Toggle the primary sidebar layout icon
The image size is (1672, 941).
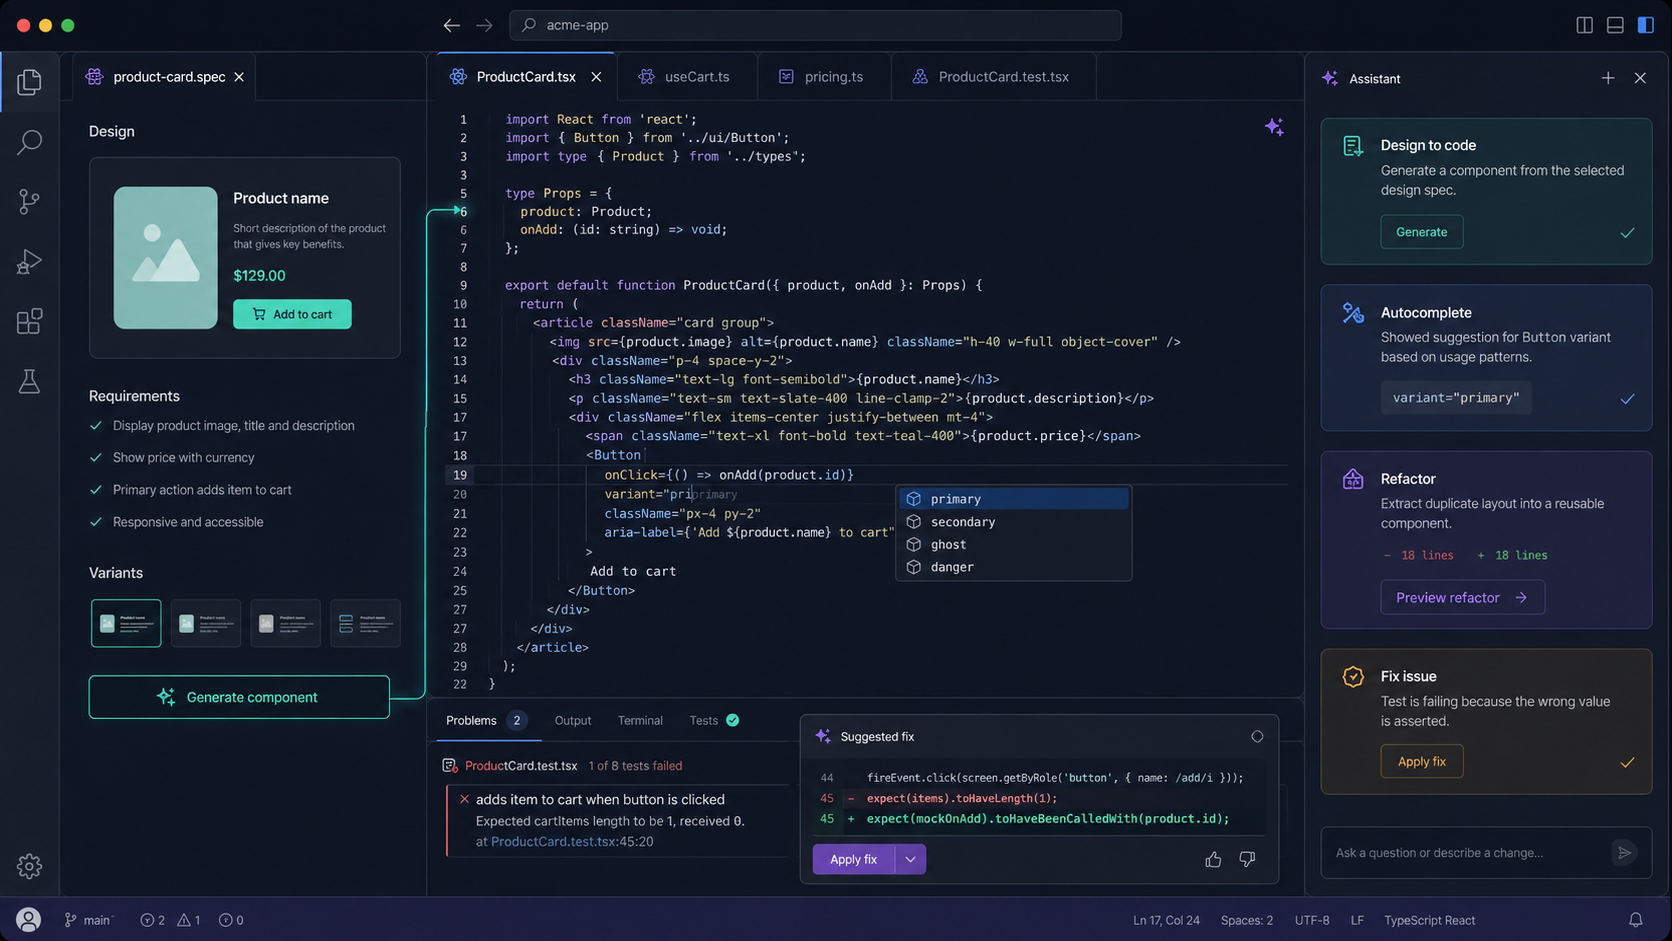[1584, 25]
